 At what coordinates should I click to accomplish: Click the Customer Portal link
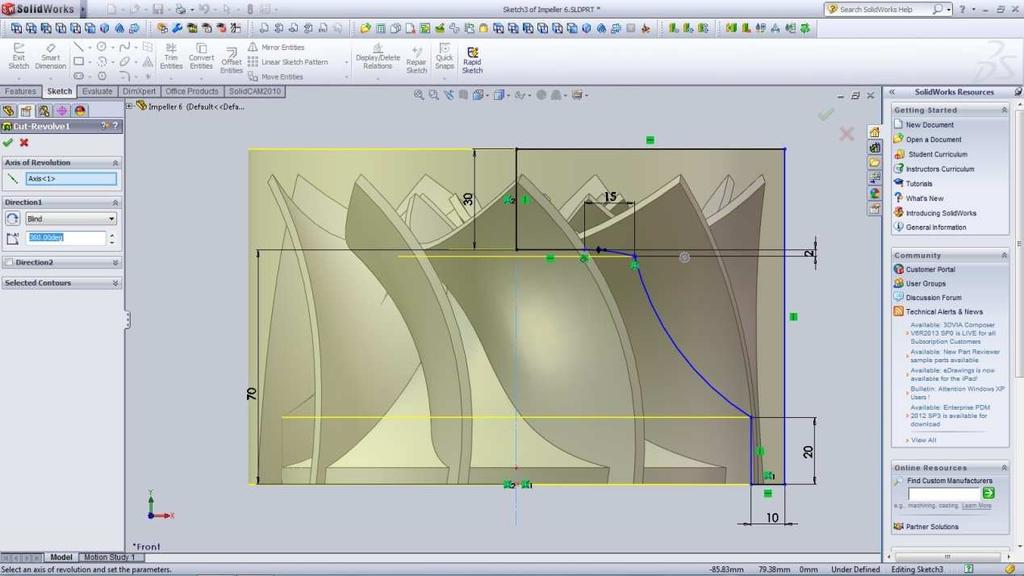(x=930, y=269)
